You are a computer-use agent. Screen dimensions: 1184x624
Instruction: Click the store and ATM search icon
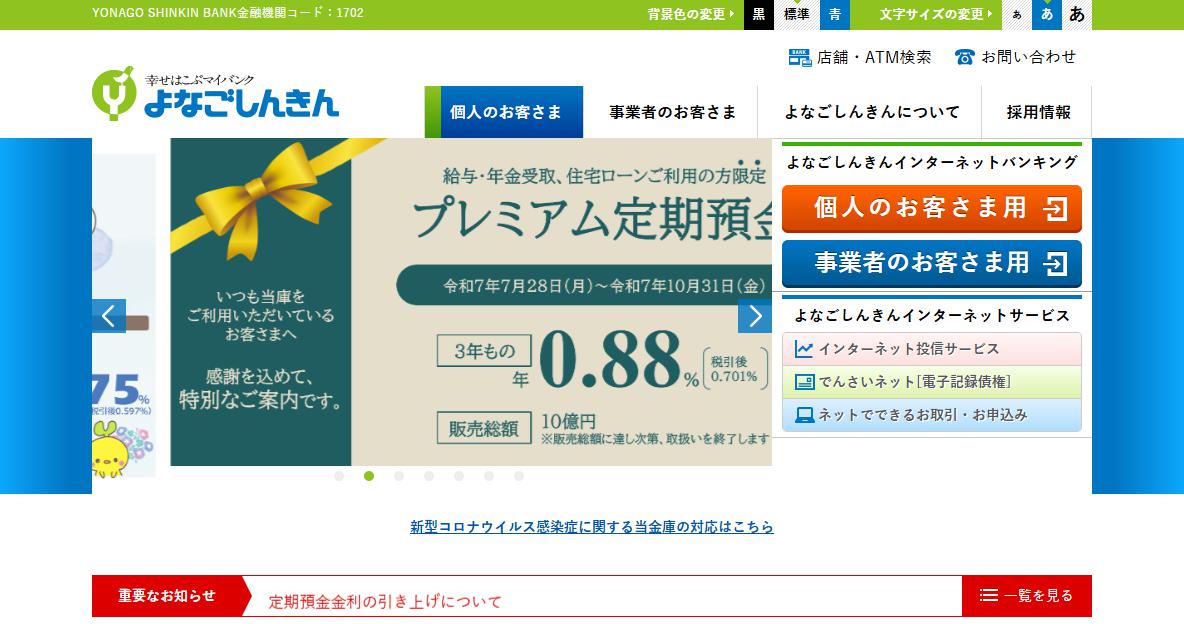(x=800, y=57)
